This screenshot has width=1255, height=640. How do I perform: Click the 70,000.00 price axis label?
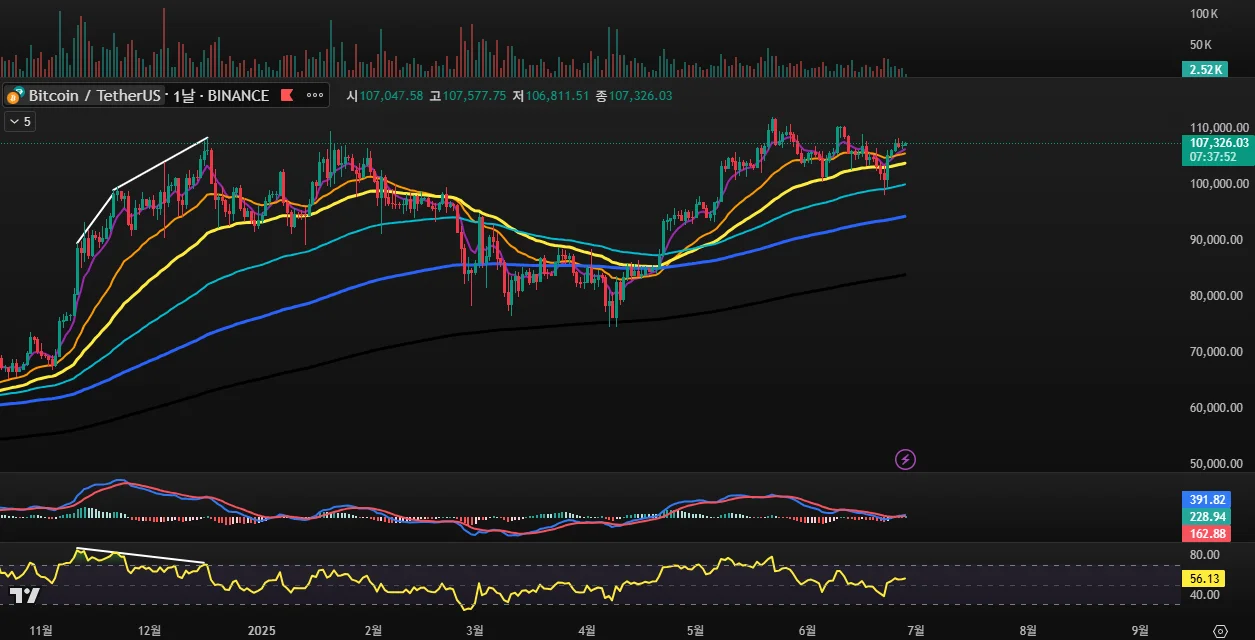tap(1218, 352)
